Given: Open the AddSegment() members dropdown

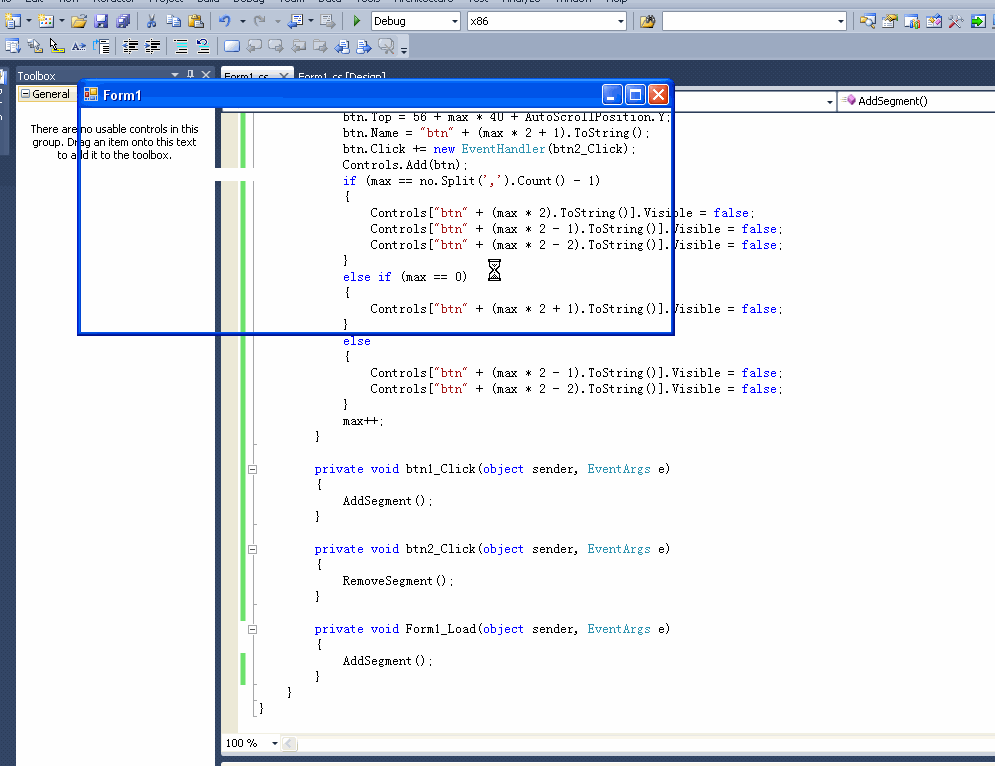Looking at the screenshot, I should pyautogui.click(x=916, y=101).
